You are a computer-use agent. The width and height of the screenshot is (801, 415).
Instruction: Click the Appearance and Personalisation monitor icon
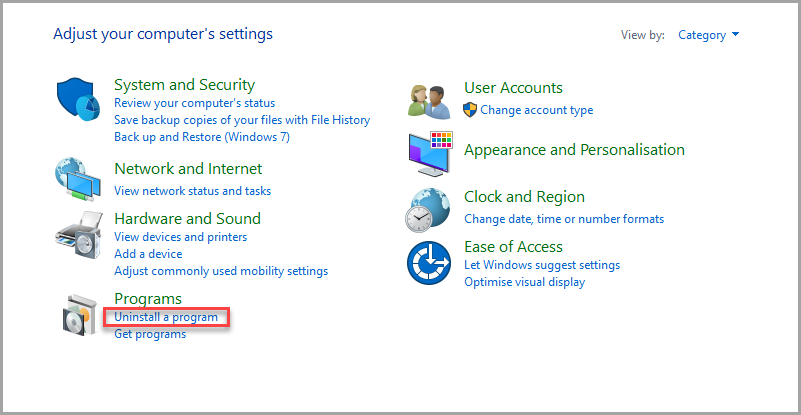430,153
